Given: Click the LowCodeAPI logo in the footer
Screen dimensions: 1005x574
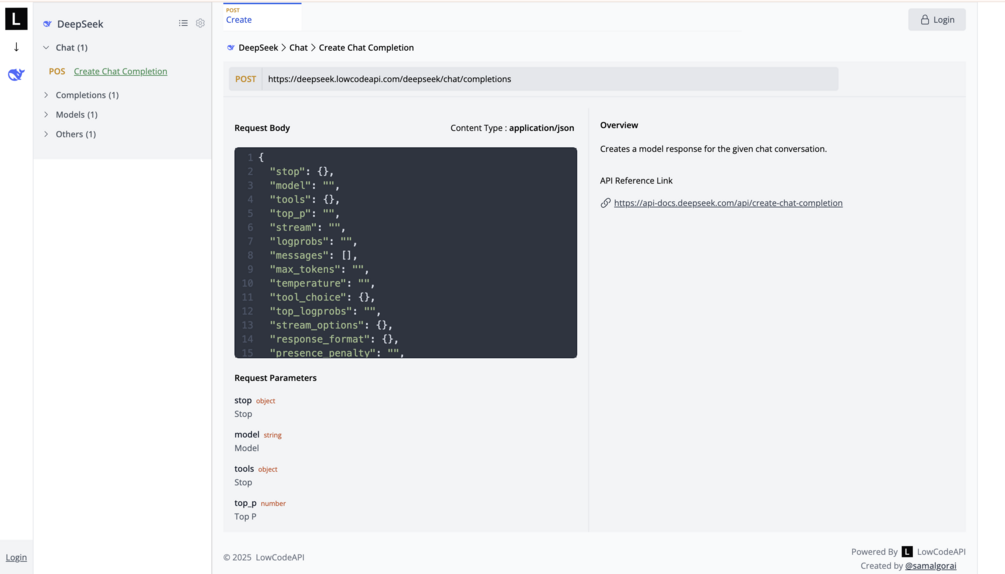Looking at the screenshot, I should pyautogui.click(x=907, y=551).
